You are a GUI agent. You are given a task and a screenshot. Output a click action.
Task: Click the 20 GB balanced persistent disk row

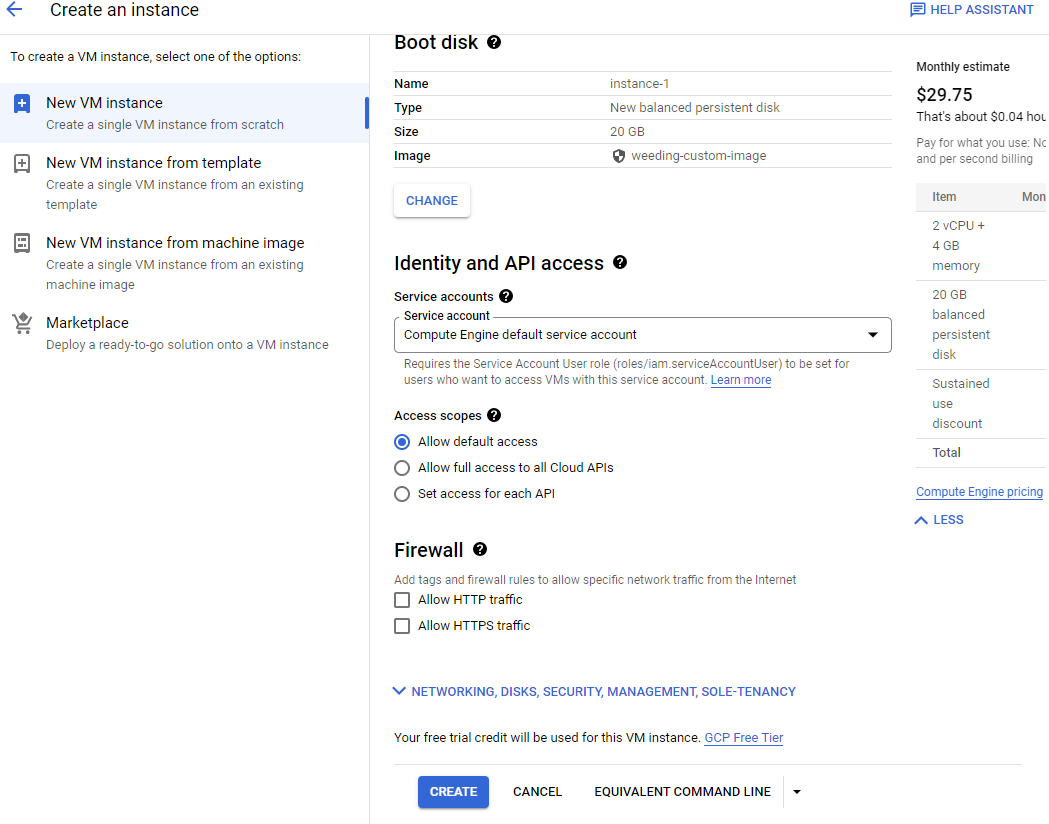pyautogui.click(x=980, y=325)
